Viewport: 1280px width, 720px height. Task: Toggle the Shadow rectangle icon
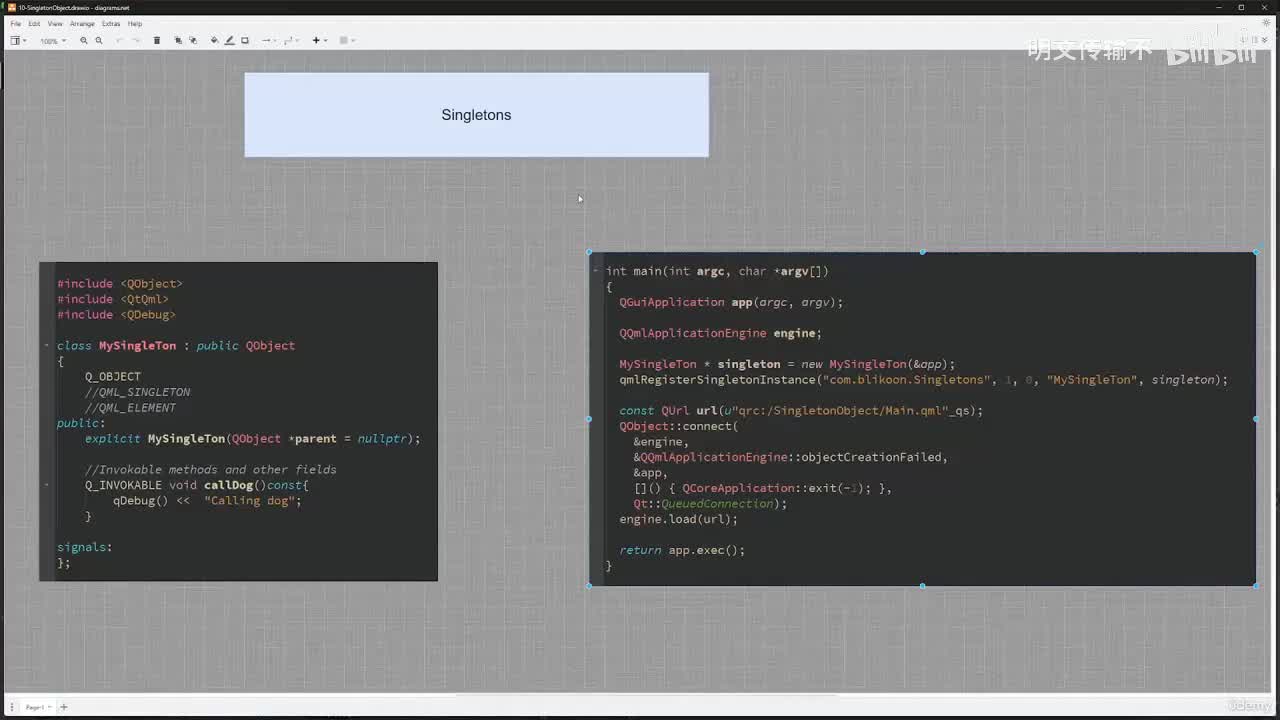pyautogui.click(x=244, y=41)
